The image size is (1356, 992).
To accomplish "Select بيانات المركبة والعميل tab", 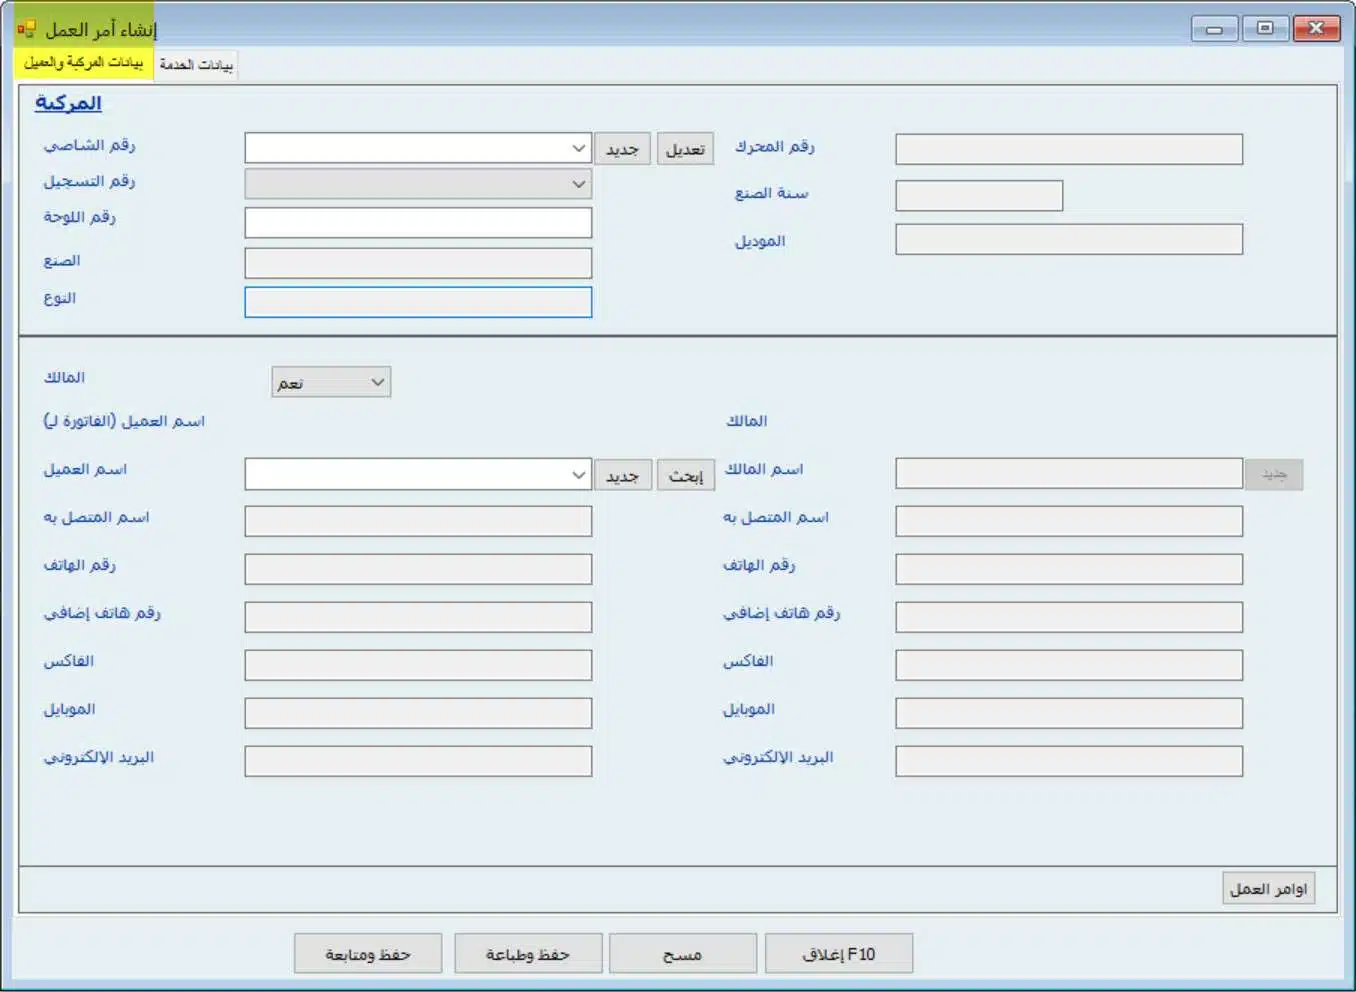I will [84, 63].
